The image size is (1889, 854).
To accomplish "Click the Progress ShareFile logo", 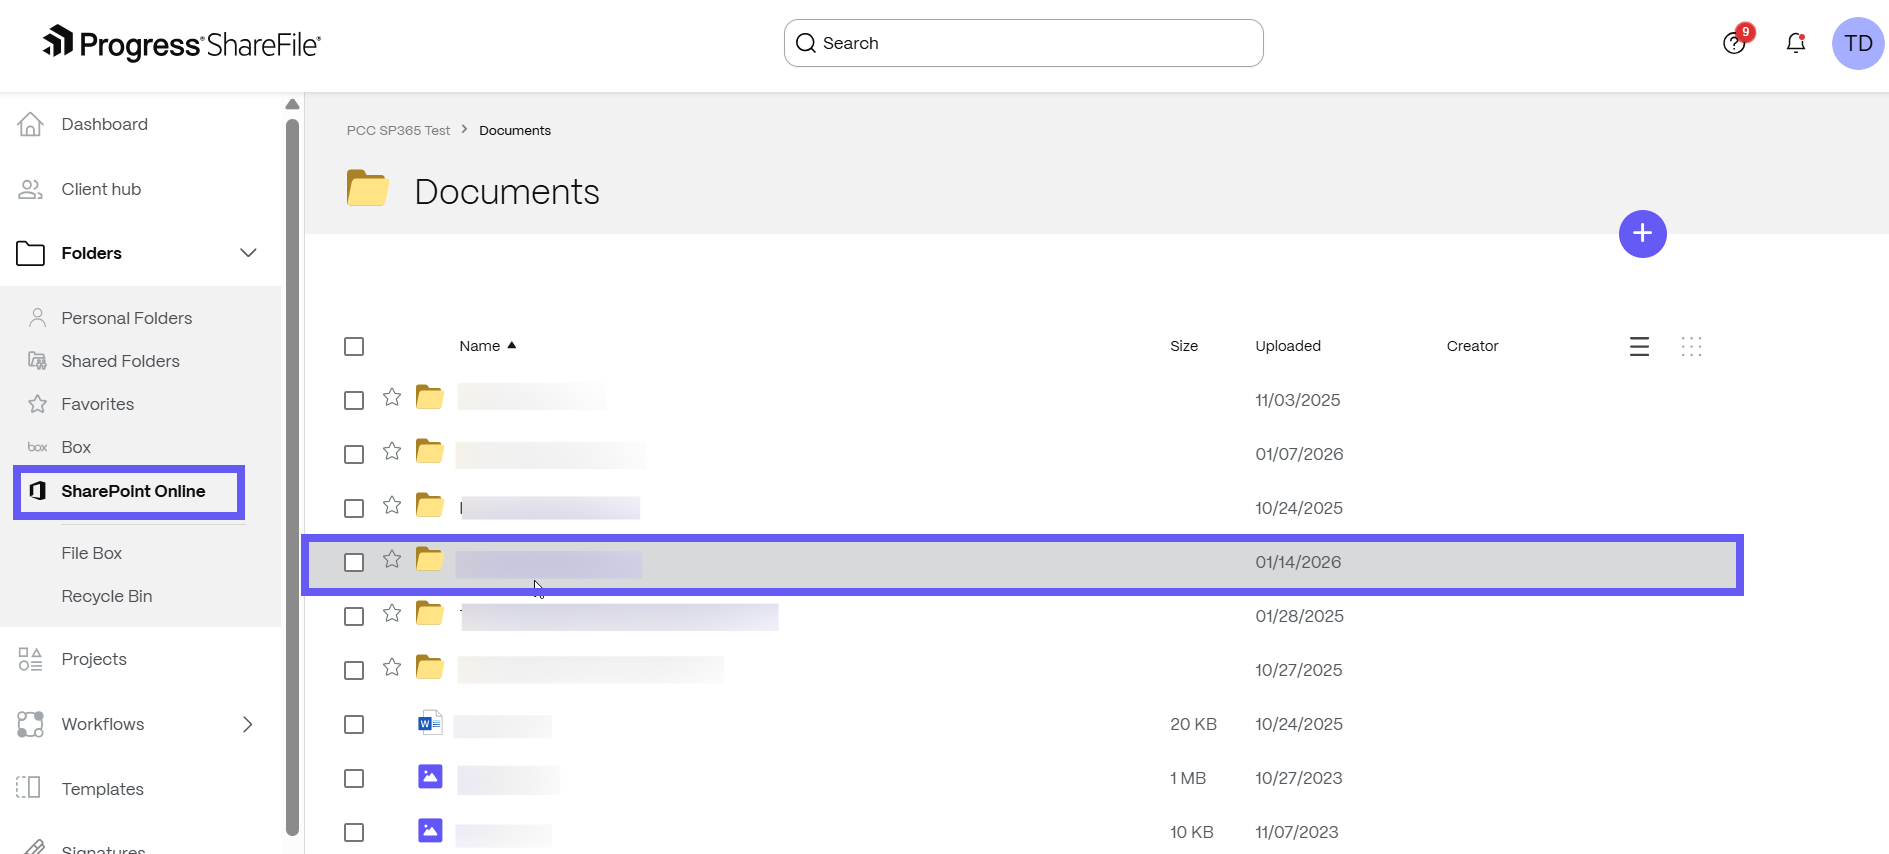I will (181, 44).
